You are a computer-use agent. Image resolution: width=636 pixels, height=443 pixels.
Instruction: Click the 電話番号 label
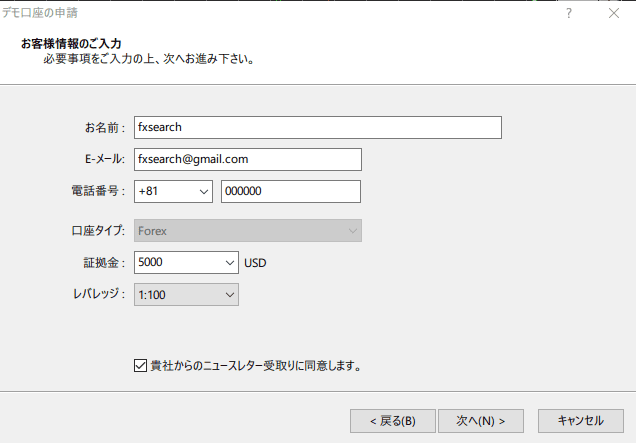(x=98, y=191)
